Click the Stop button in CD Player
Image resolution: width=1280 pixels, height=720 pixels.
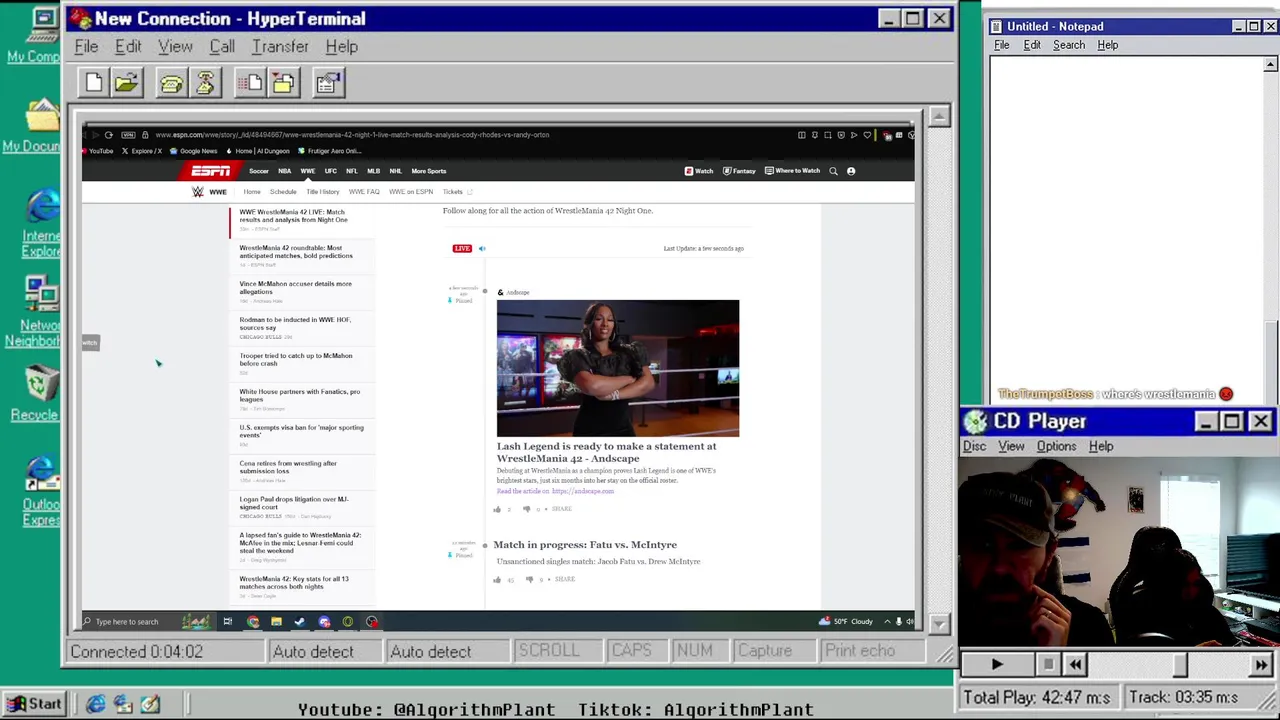point(1047,664)
